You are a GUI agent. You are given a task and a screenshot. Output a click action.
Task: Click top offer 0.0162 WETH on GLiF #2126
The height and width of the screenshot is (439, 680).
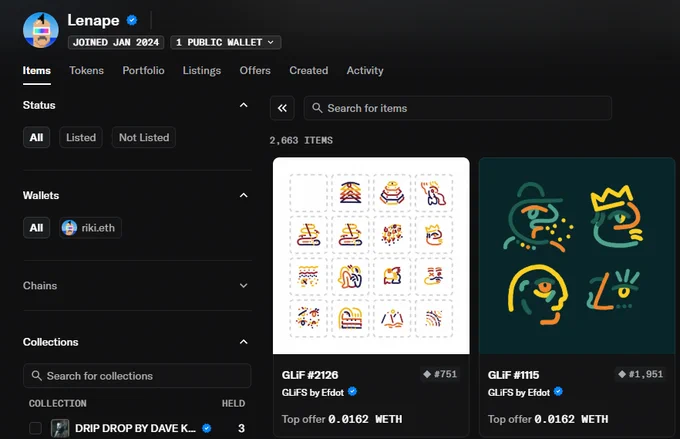[342, 419]
